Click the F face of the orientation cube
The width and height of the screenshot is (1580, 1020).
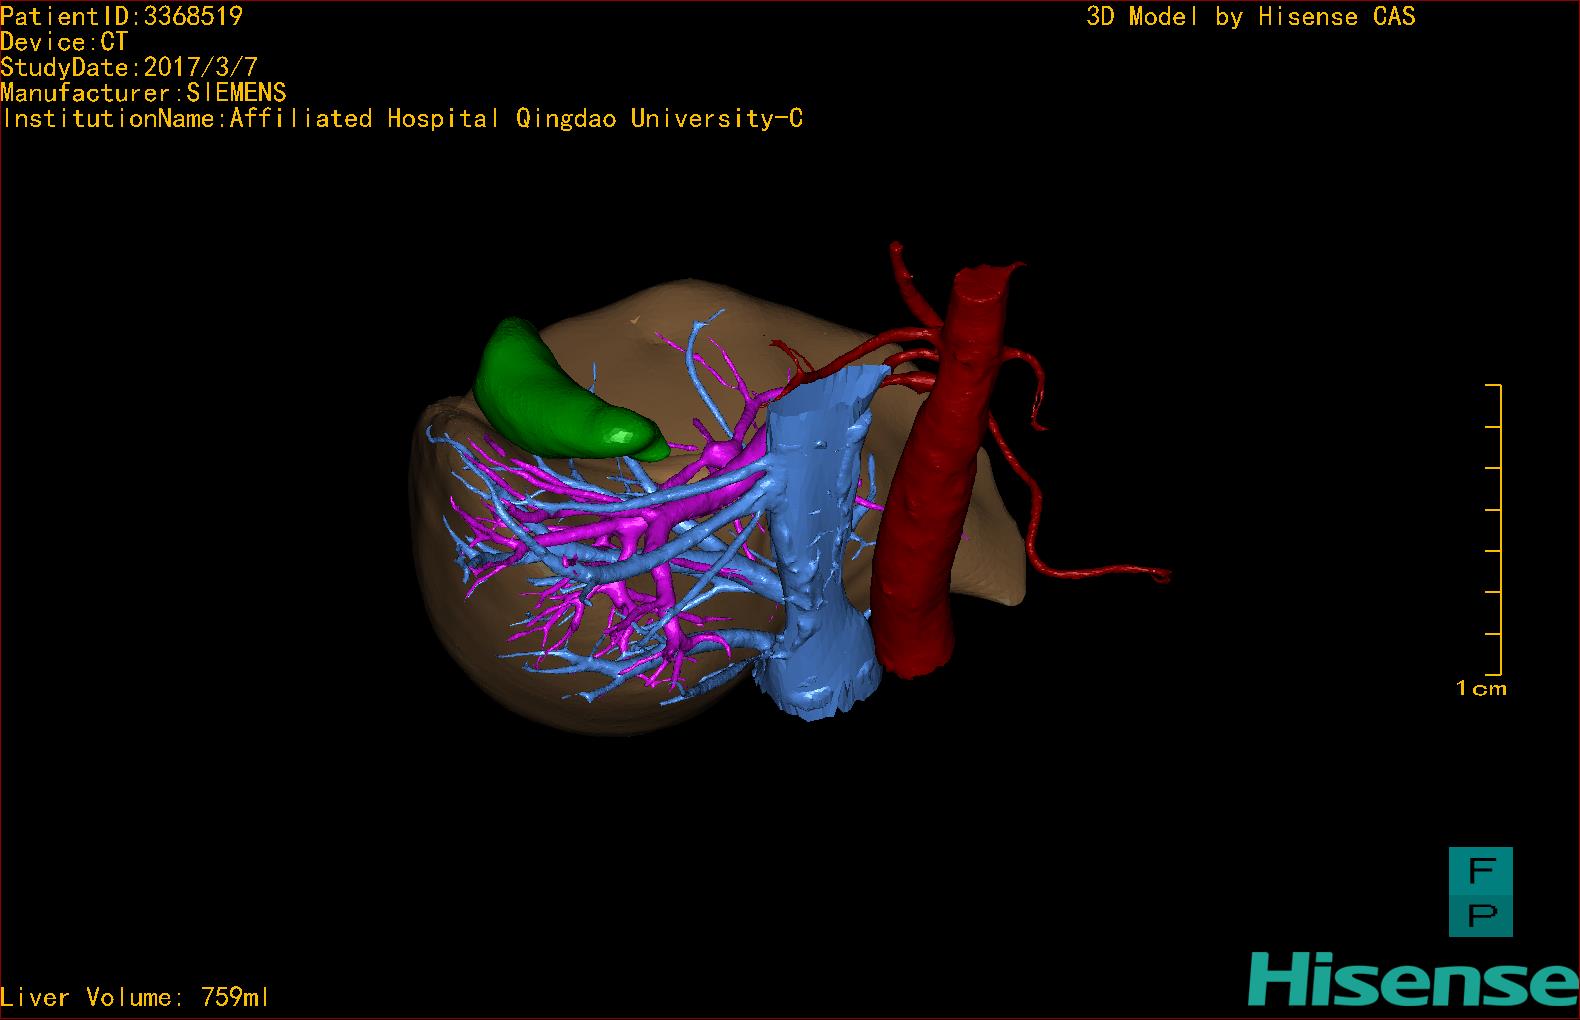pos(1481,870)
